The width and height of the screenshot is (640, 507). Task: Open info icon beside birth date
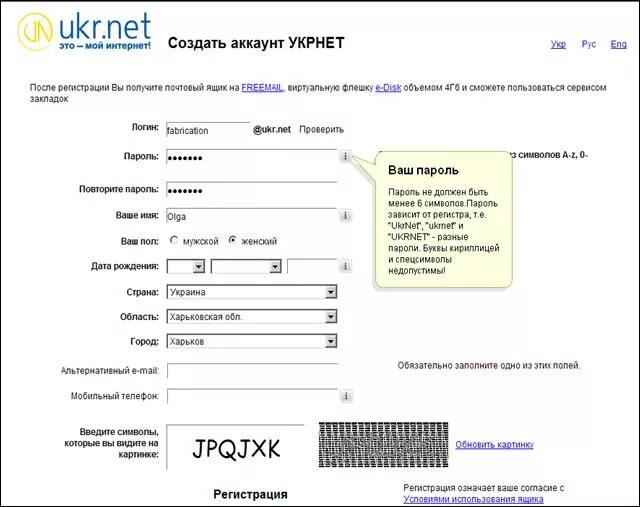click(345, 266)
